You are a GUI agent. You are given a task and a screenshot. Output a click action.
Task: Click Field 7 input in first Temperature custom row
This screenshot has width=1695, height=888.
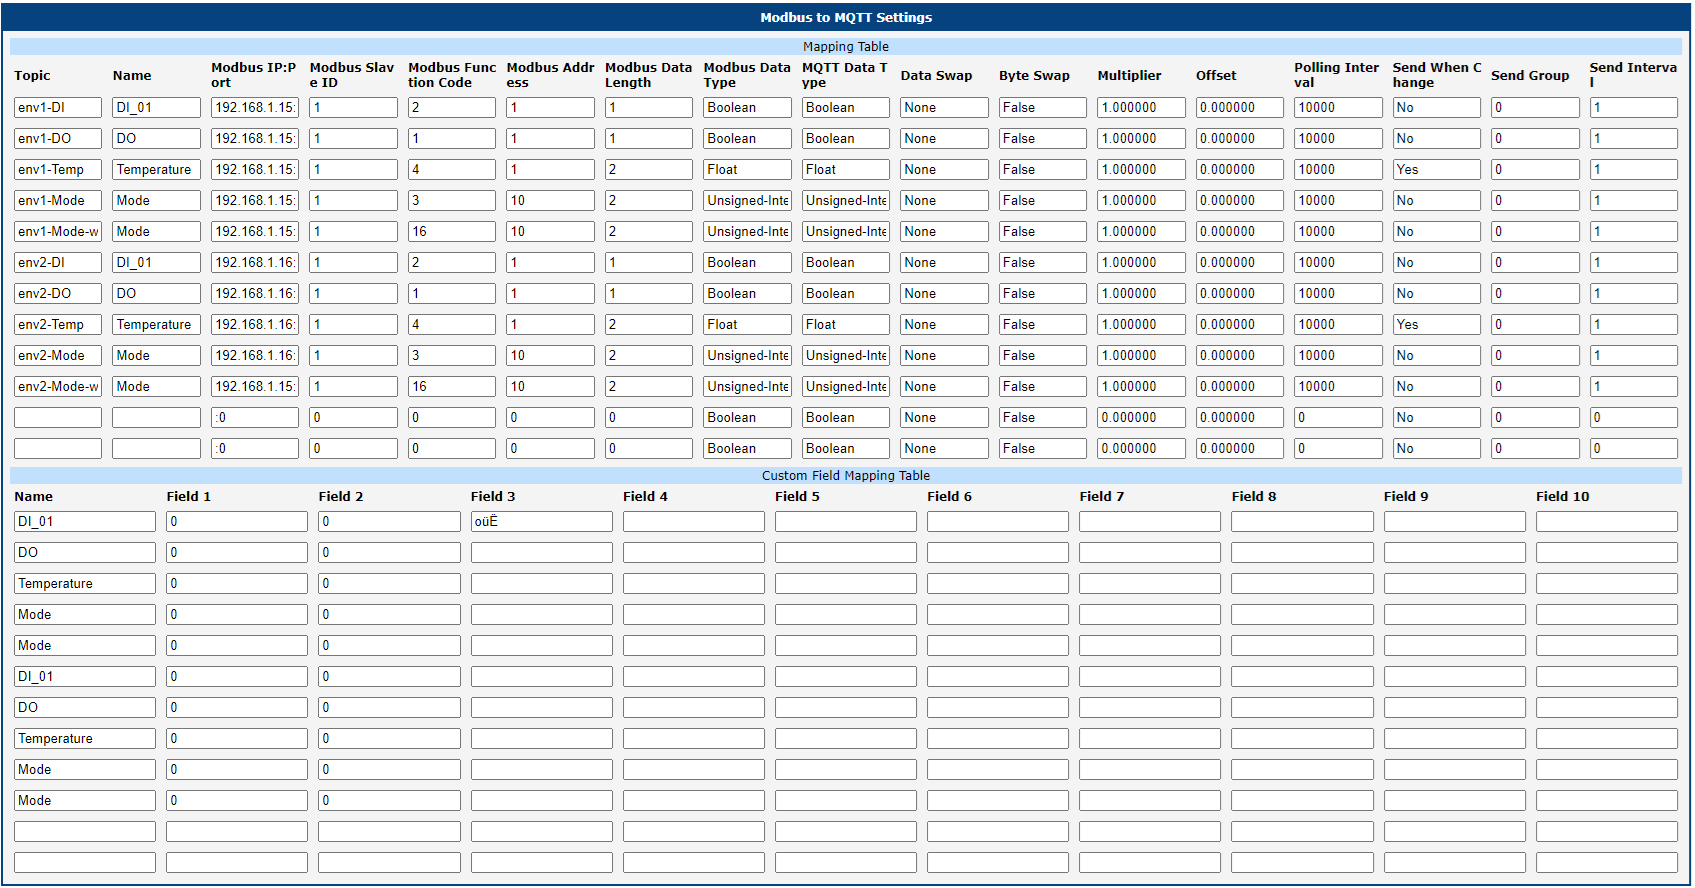coord(1150,583)
